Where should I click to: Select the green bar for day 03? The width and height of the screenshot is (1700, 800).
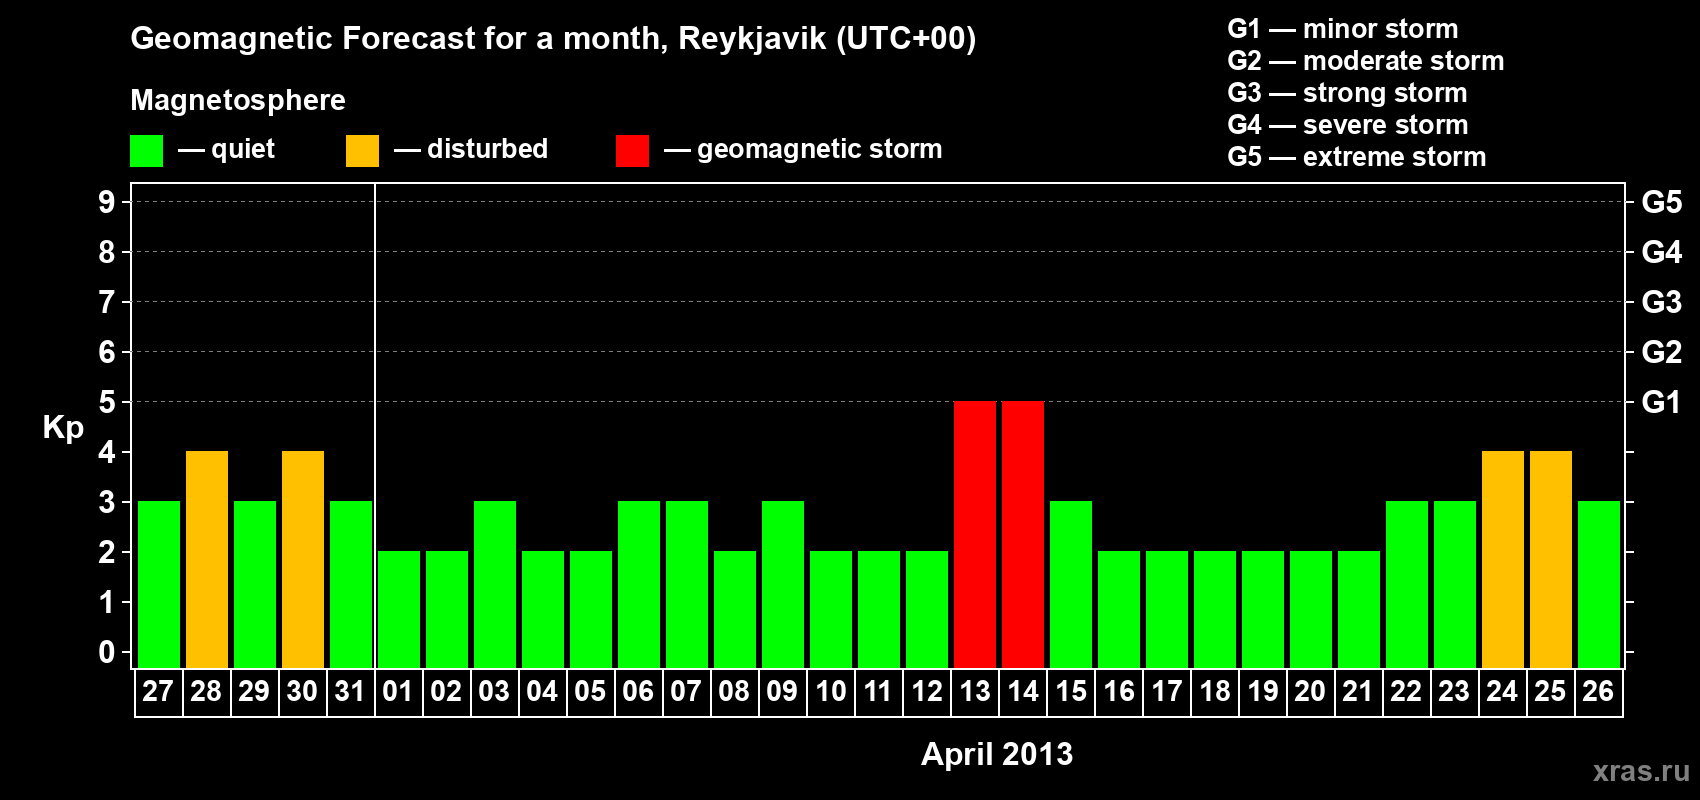(495, 584)
